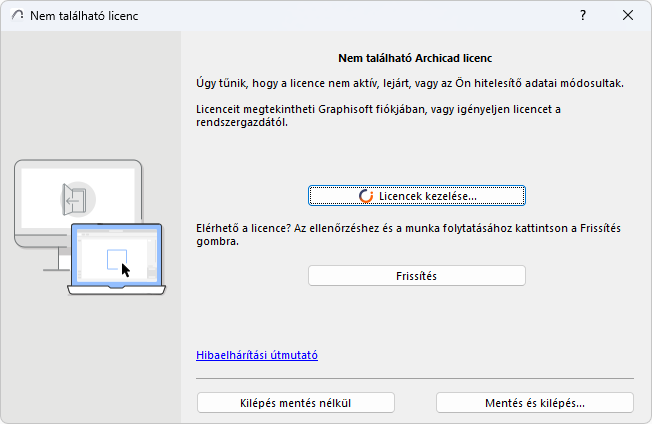Click the orange spinner icon beside Licencek kezelése

point(367,195)
